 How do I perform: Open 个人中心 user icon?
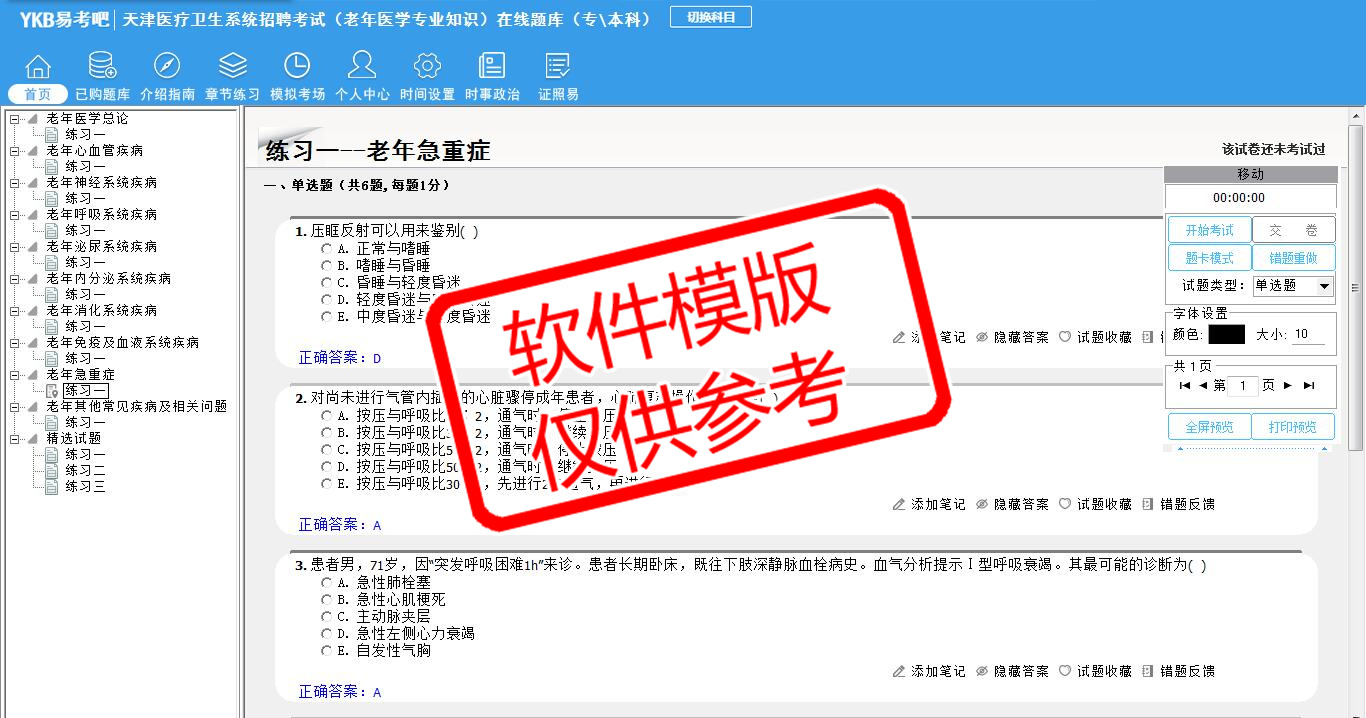(x=362, y=67)
